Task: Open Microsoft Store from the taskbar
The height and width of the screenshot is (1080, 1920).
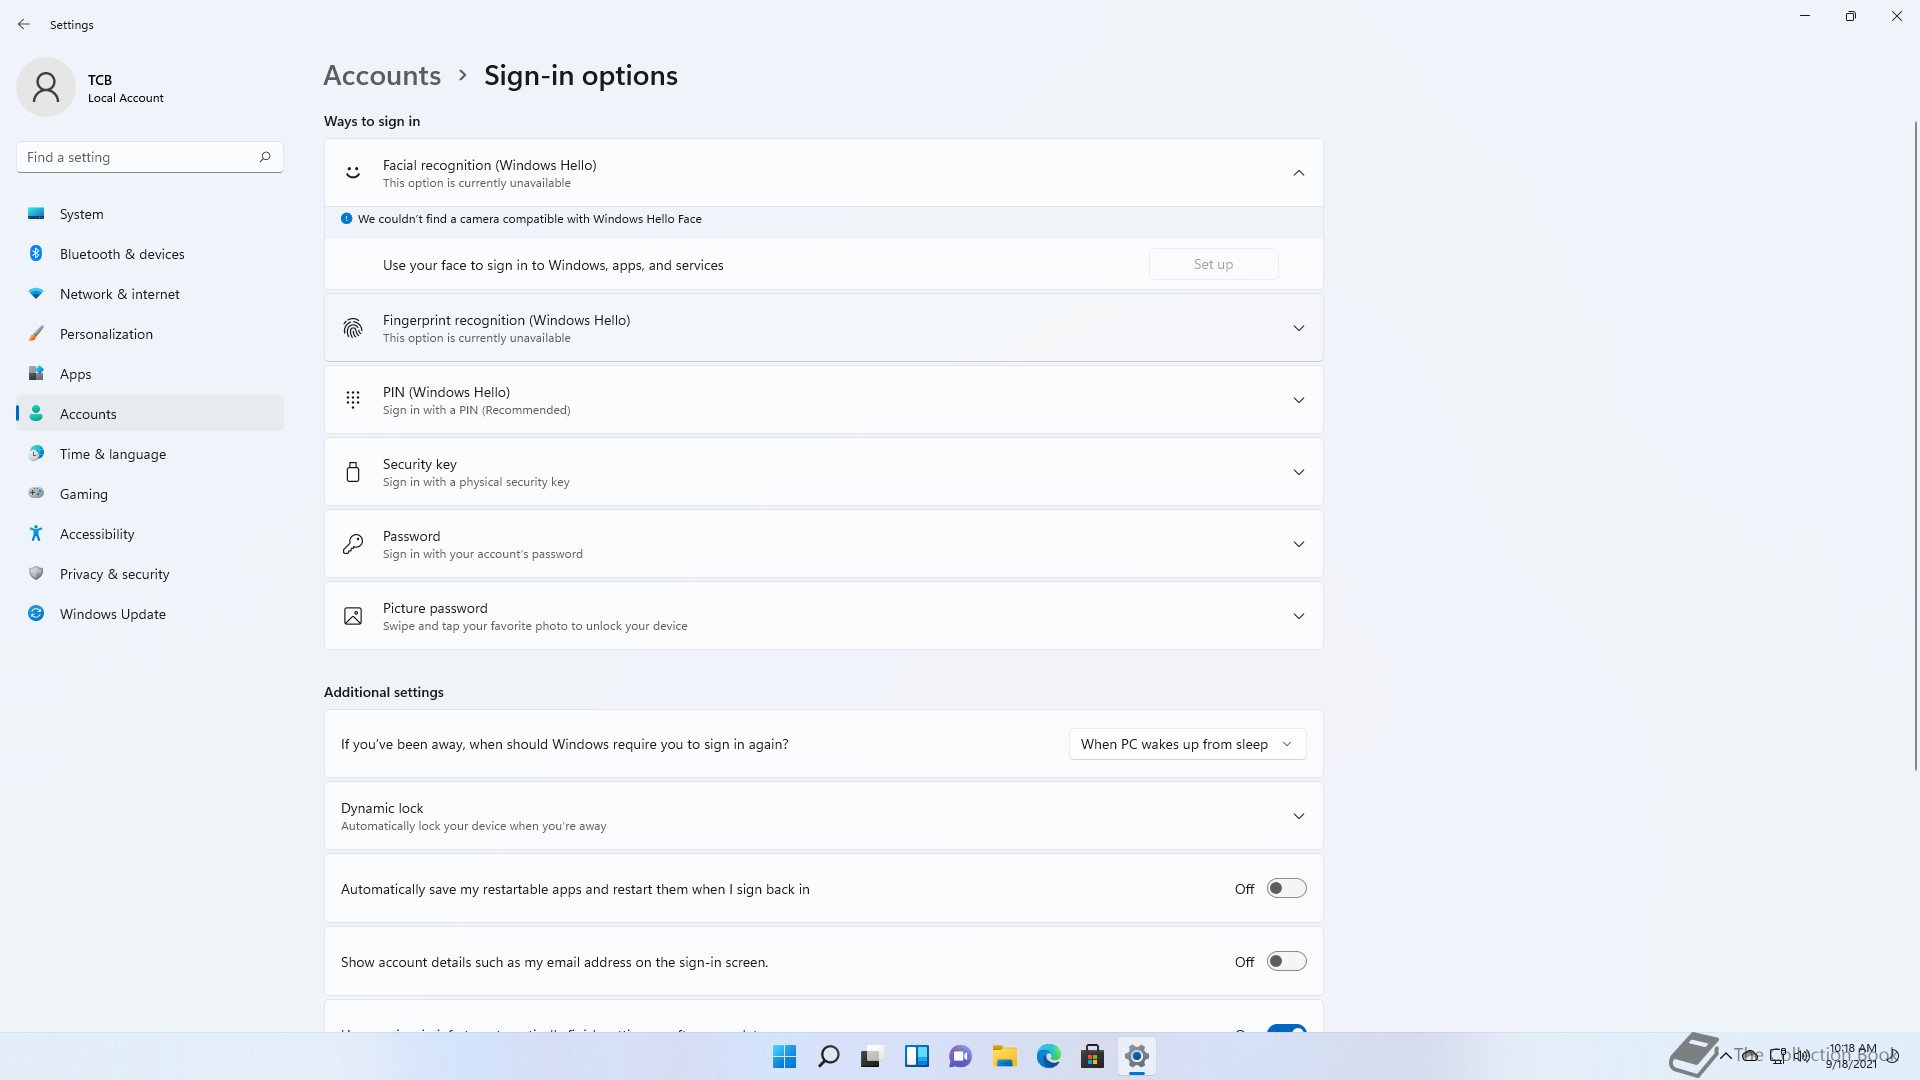Action: [1093, 1056]
